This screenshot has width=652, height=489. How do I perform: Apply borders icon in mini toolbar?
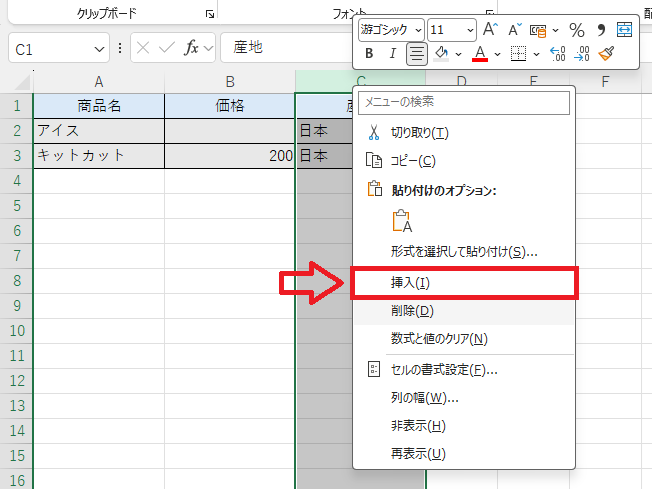click(x=518, y=54)
